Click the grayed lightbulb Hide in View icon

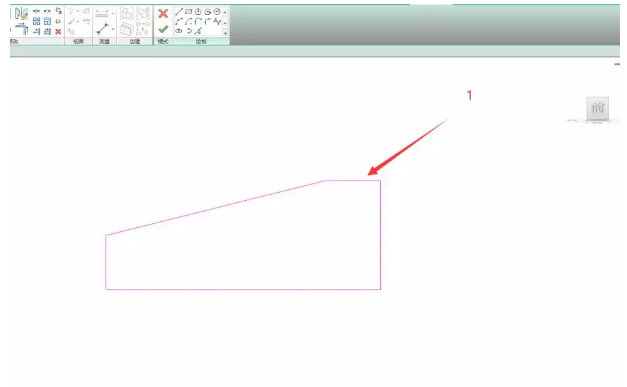point(71,11)
